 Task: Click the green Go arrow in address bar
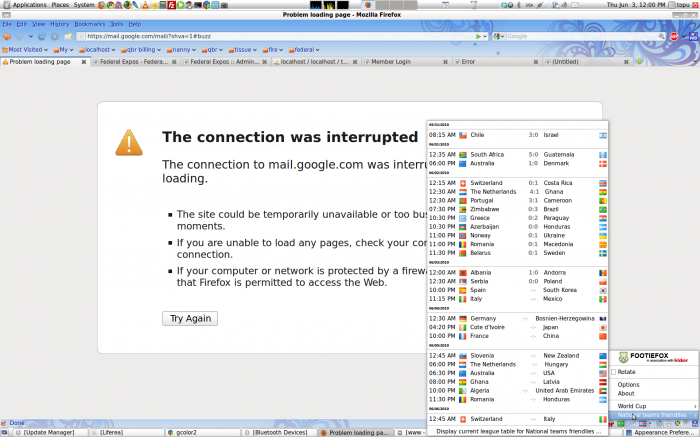pyautogui.click(x=479, y=37)
